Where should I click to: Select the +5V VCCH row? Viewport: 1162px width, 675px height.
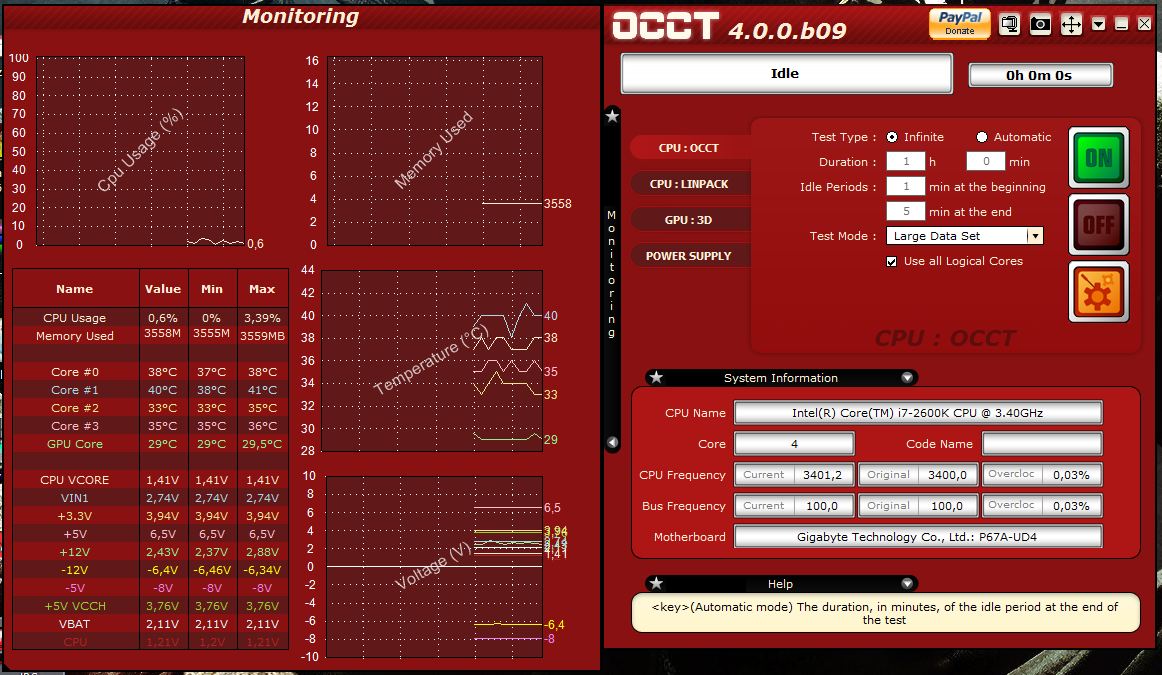pos(150,606)
